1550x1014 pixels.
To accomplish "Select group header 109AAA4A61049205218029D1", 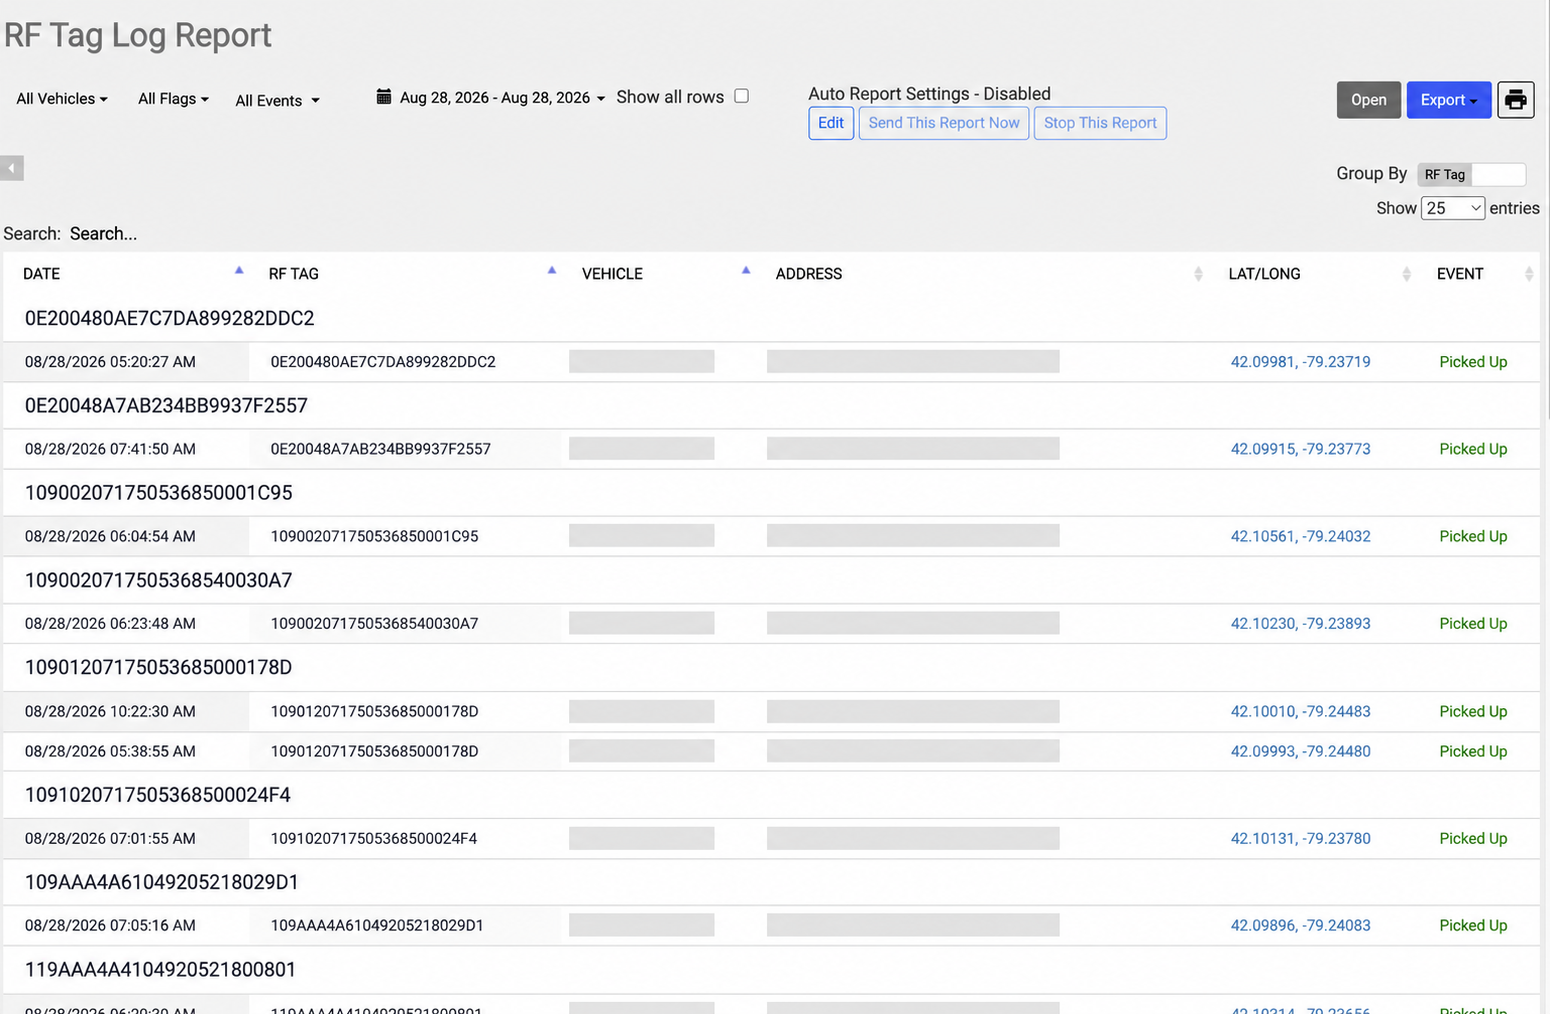I will (x=162, y=882).
